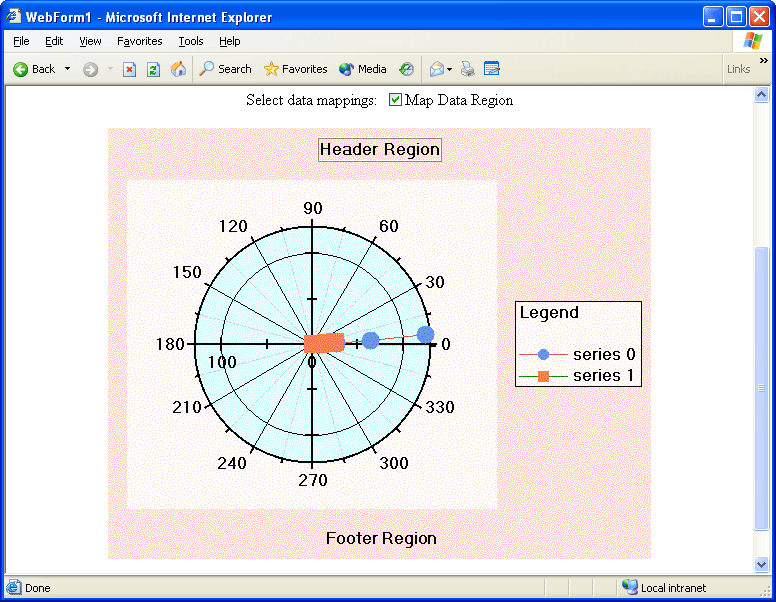Open the Favorites toolbar button
This screenshot has width=776, height=602.
point(295,69)
